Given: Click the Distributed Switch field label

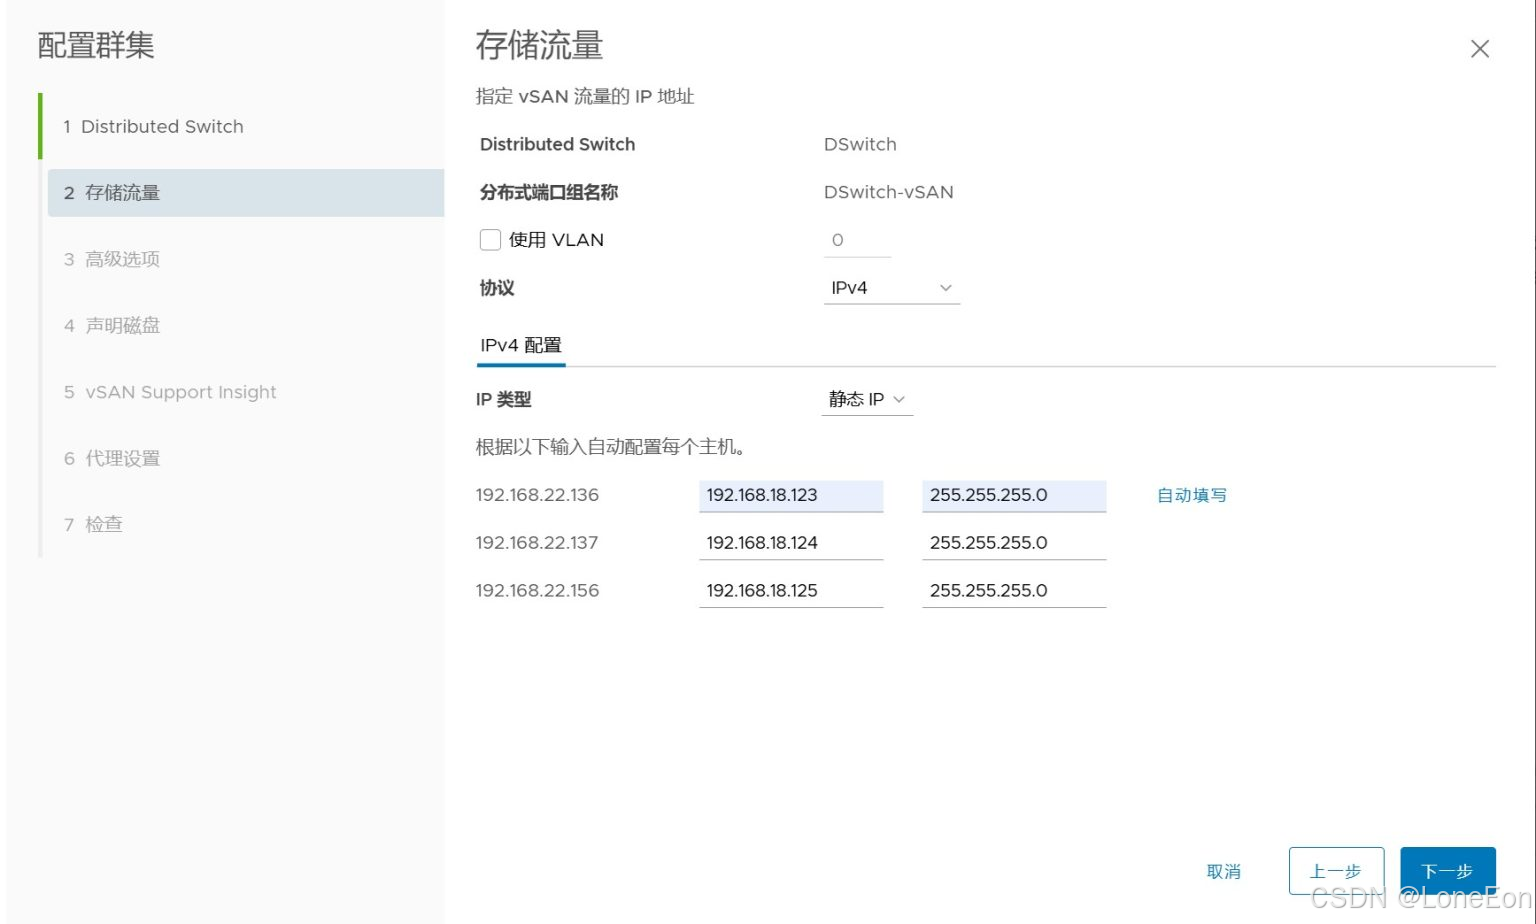Looking at the screenshot, I should (x=557, y=144).
